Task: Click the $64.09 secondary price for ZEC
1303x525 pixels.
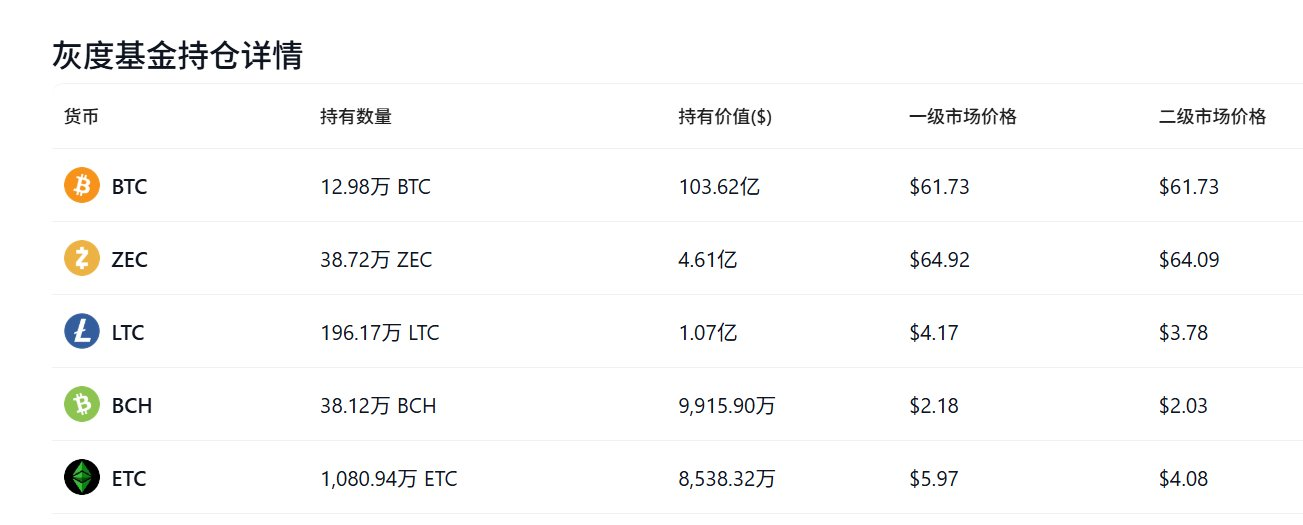Action: pos(1189,260)
